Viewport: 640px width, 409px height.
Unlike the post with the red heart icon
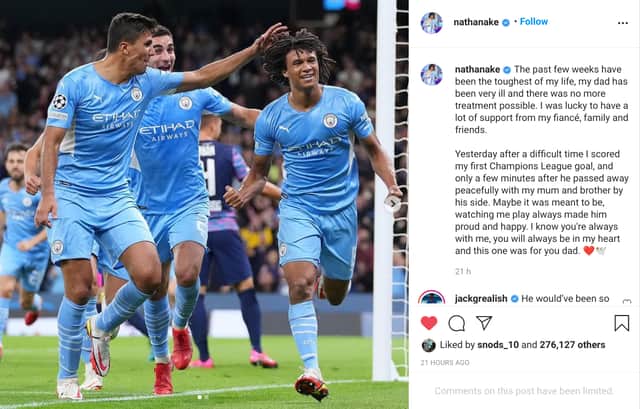[x=429, y=323]
